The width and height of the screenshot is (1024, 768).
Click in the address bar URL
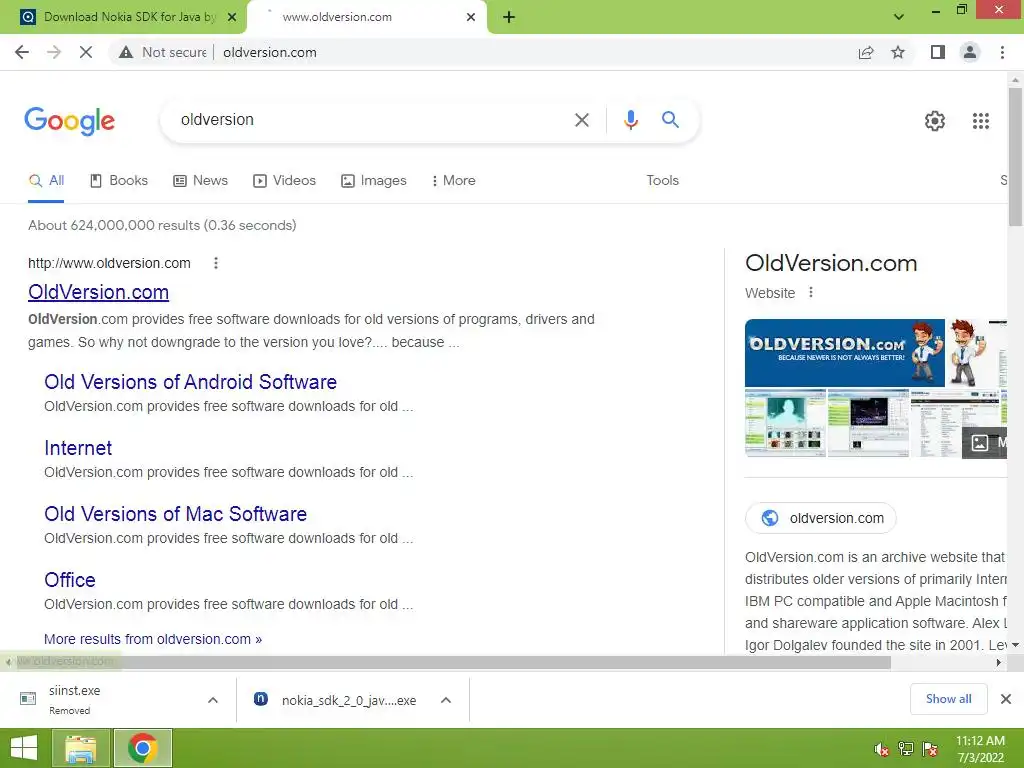pyautogui.click(x=270, y=52)
